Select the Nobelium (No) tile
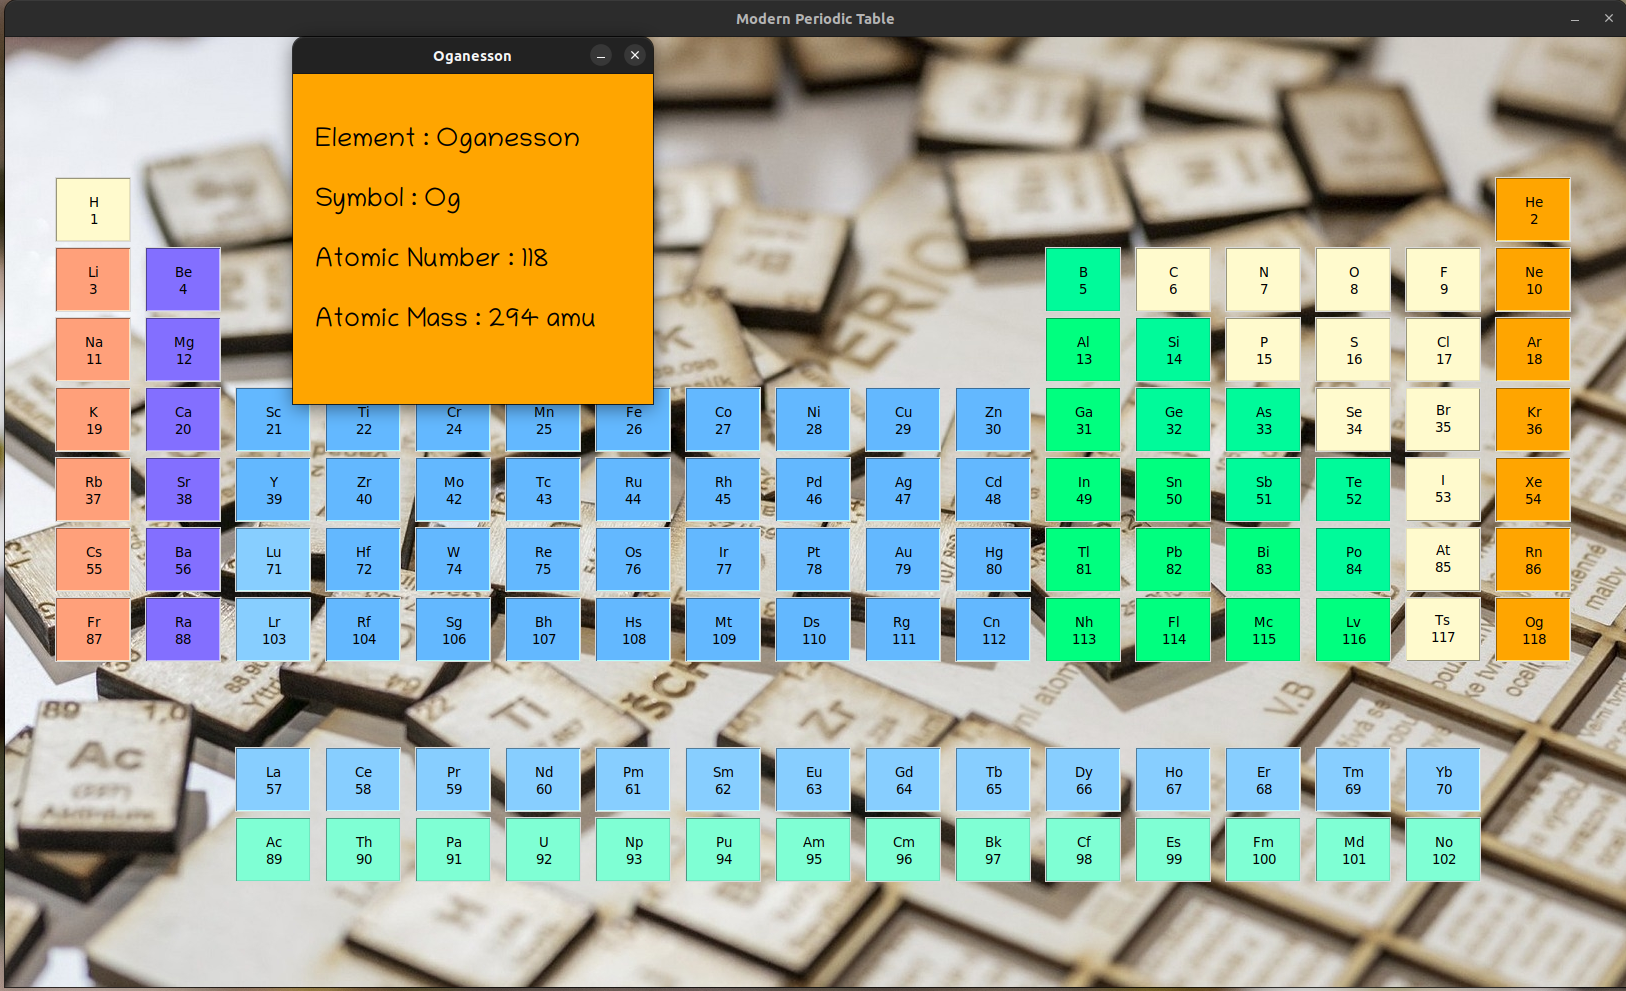Viewport: 1626px width, 991px height. [x=1443, y=849]
